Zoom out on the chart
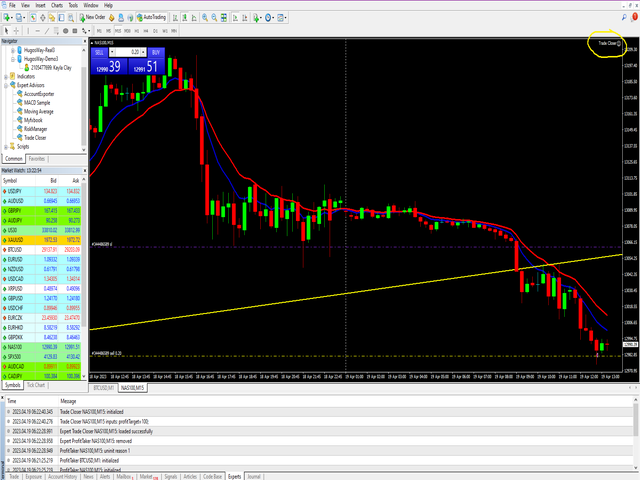The image size is (640, 480). coord(214,18)
